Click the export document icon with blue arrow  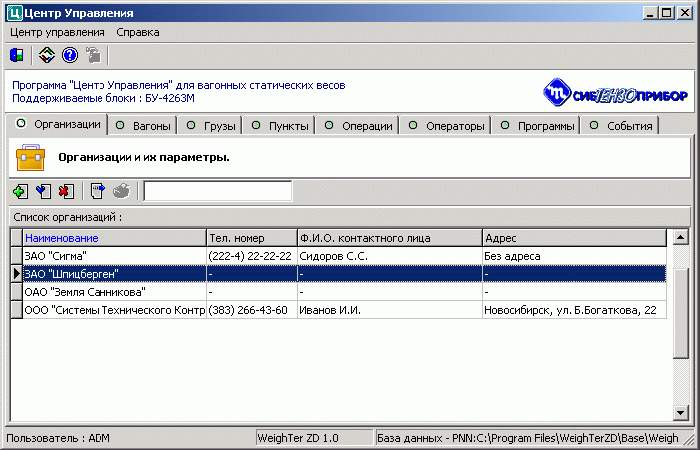pos(97,192)
